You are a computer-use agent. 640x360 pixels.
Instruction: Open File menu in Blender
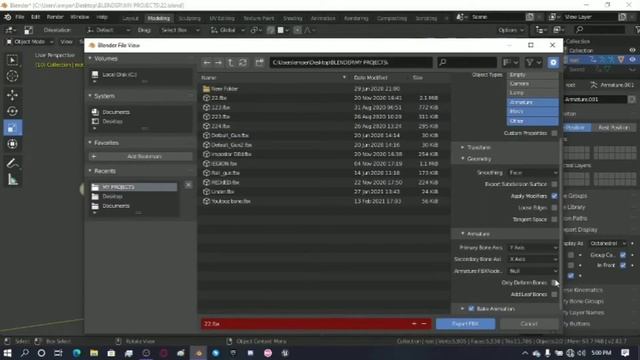click(20, 17)
